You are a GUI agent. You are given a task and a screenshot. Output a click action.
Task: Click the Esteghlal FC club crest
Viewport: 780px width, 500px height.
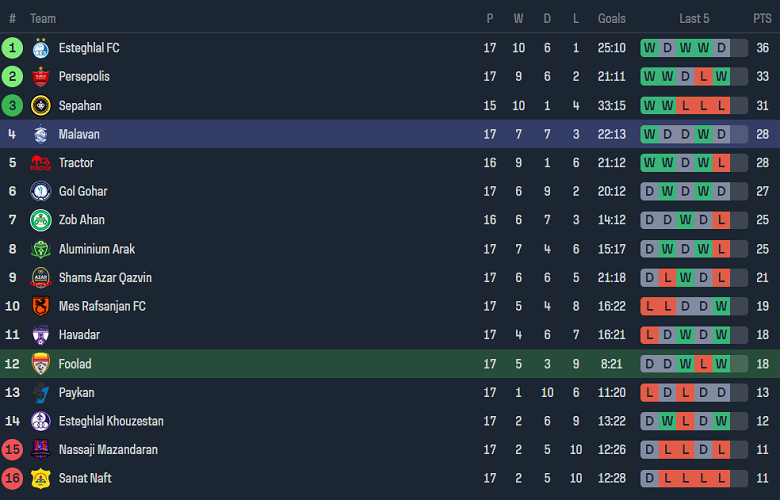(40, 48)
